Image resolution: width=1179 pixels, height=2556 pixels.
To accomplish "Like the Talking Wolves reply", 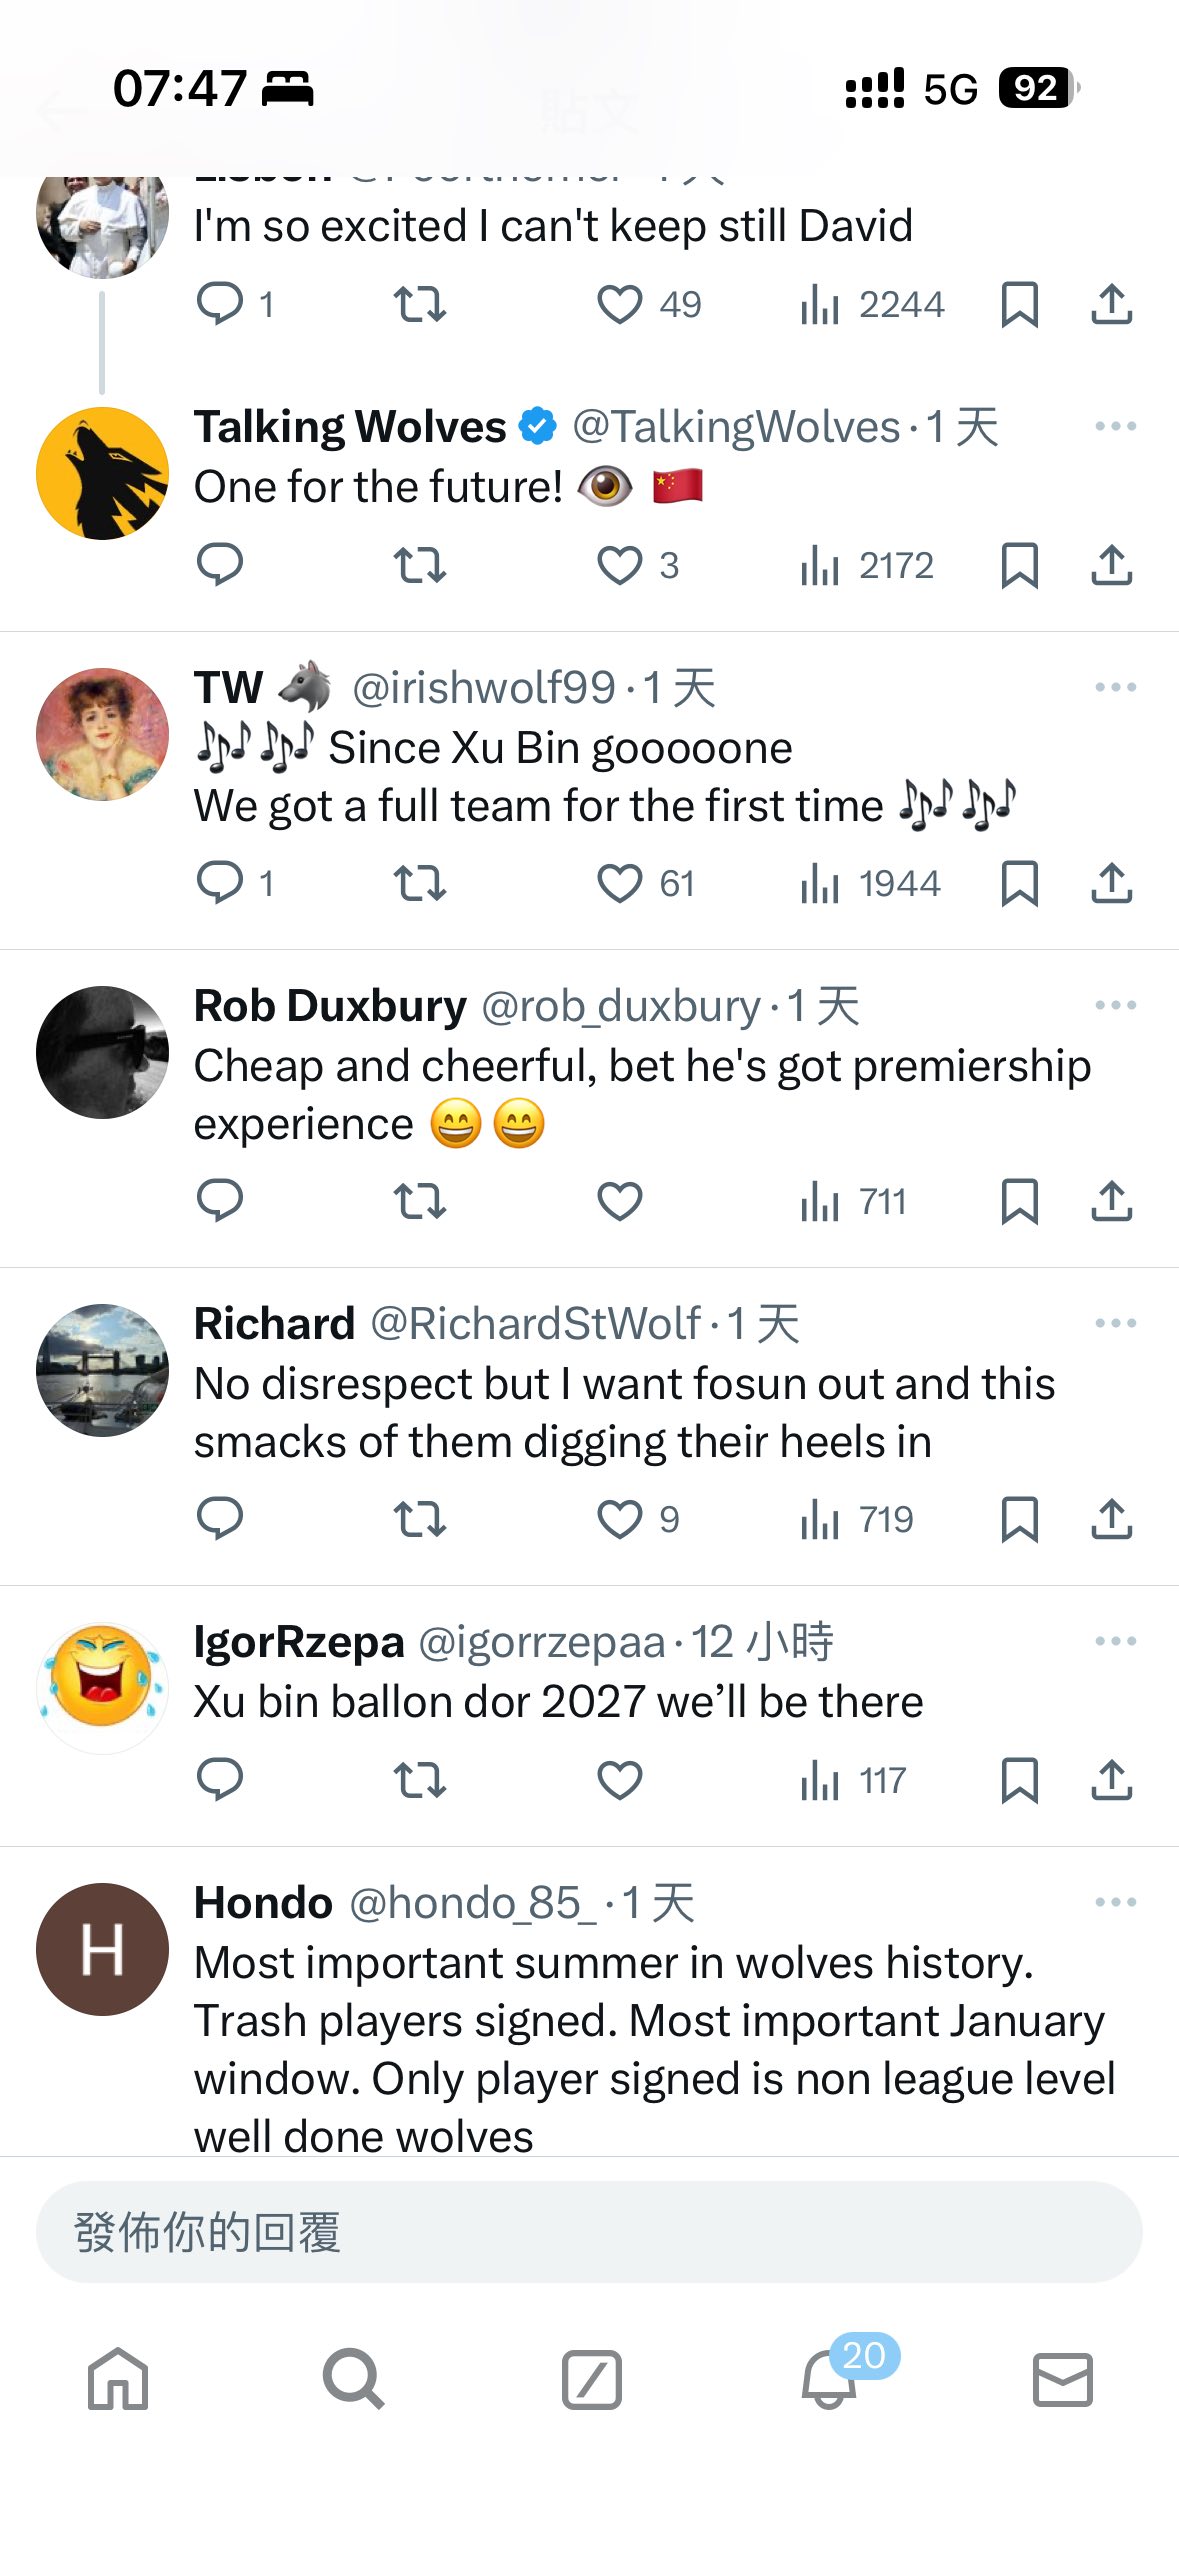I will pos(619,566).
